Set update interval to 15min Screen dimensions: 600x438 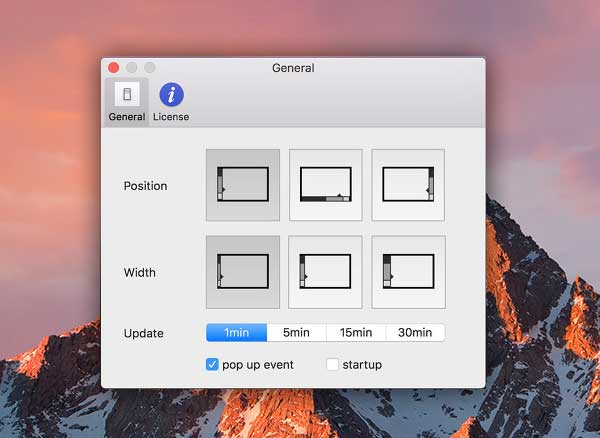[356, 332]
